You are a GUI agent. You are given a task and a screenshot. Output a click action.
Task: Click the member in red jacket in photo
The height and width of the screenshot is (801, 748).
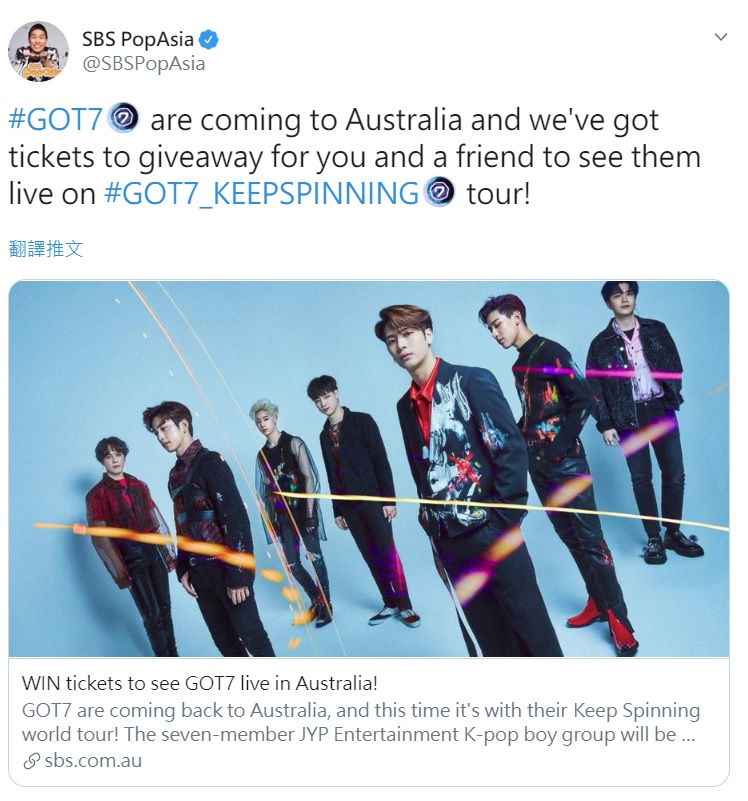124,511
